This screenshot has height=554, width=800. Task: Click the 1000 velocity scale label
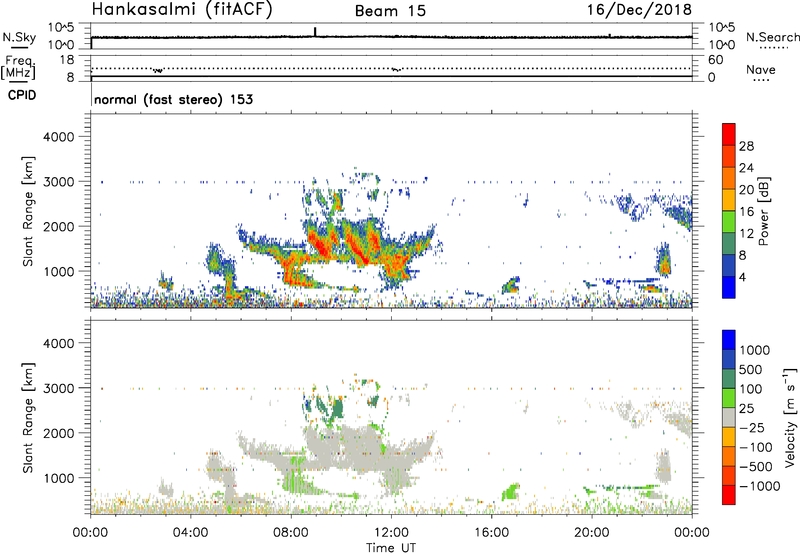point(755,350)
